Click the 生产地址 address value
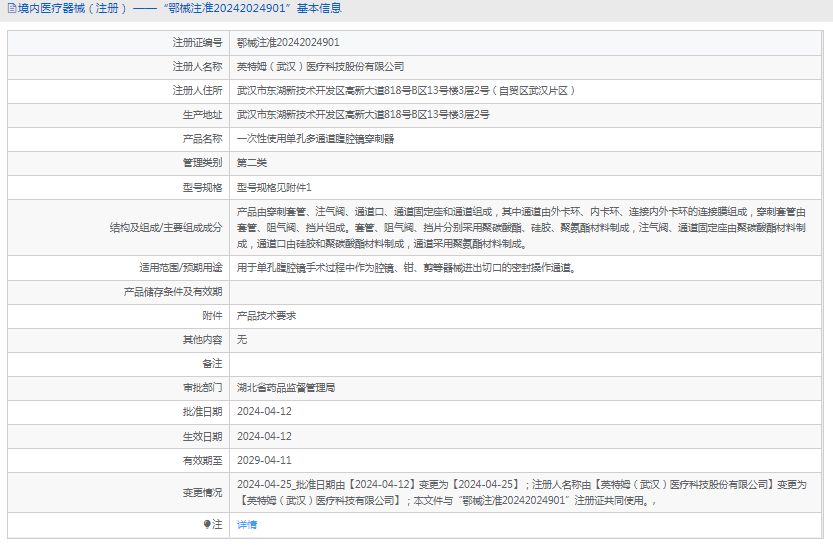Image resolution: width=833 pixels, height=545 pixels. tap(363, 115)
